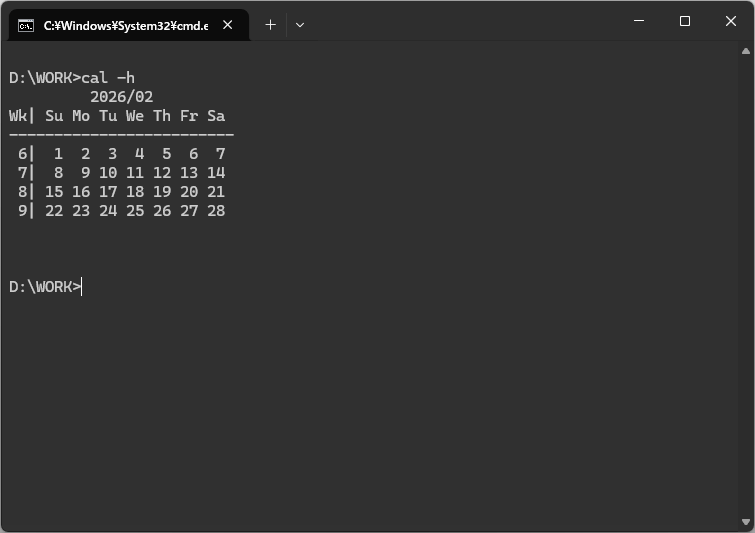The width and height of the screenshot is (755, 533).
Task: Click date 18 in the calendar
Action: (135, 192)
